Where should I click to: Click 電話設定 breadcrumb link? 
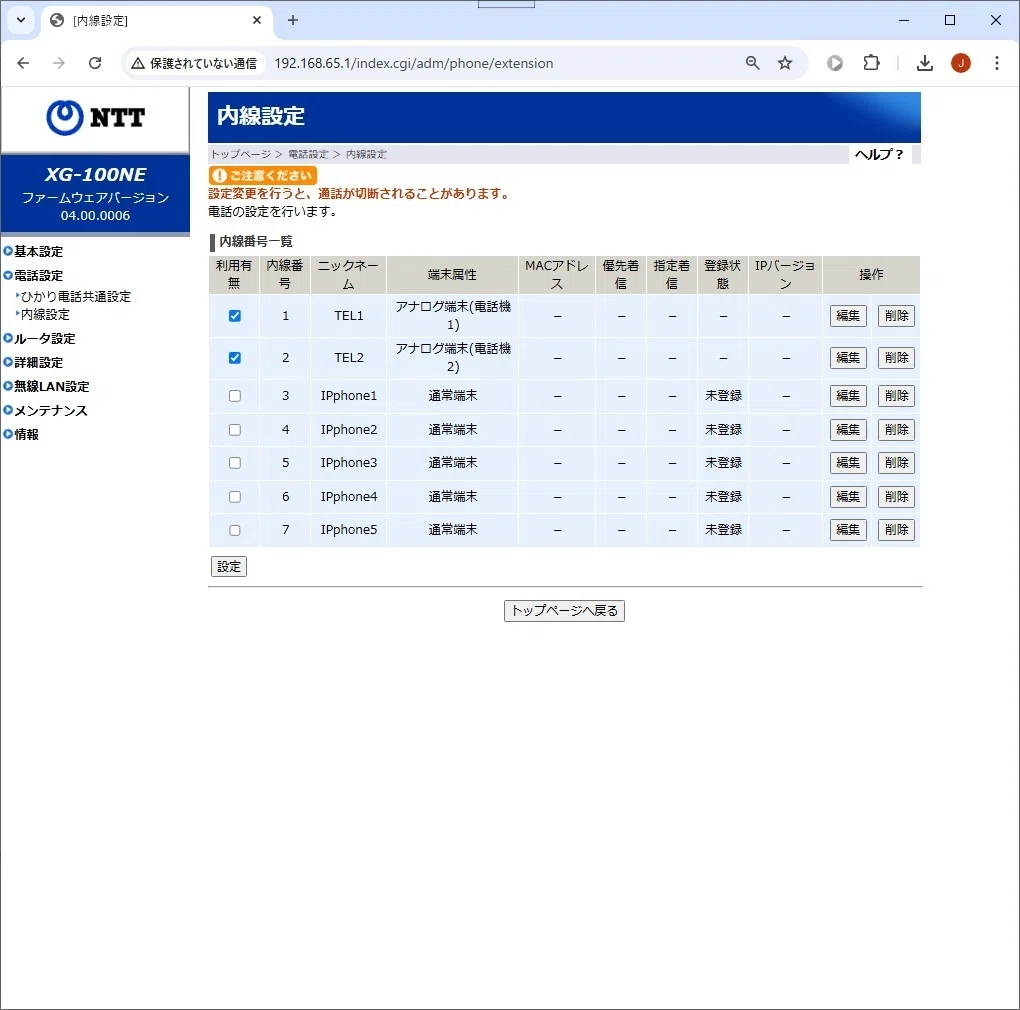pos(308,154)
